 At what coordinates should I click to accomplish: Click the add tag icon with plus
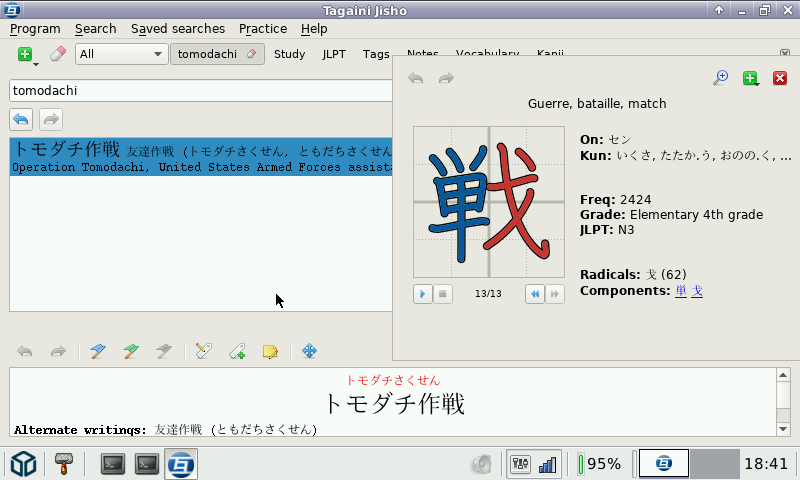click(x=236, y=351)
